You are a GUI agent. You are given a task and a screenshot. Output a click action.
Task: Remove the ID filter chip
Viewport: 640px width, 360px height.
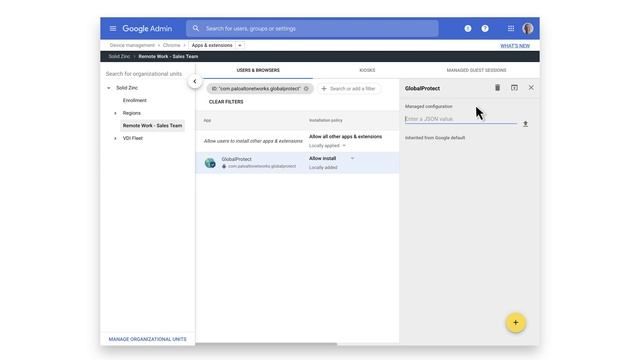pos(306,89)
